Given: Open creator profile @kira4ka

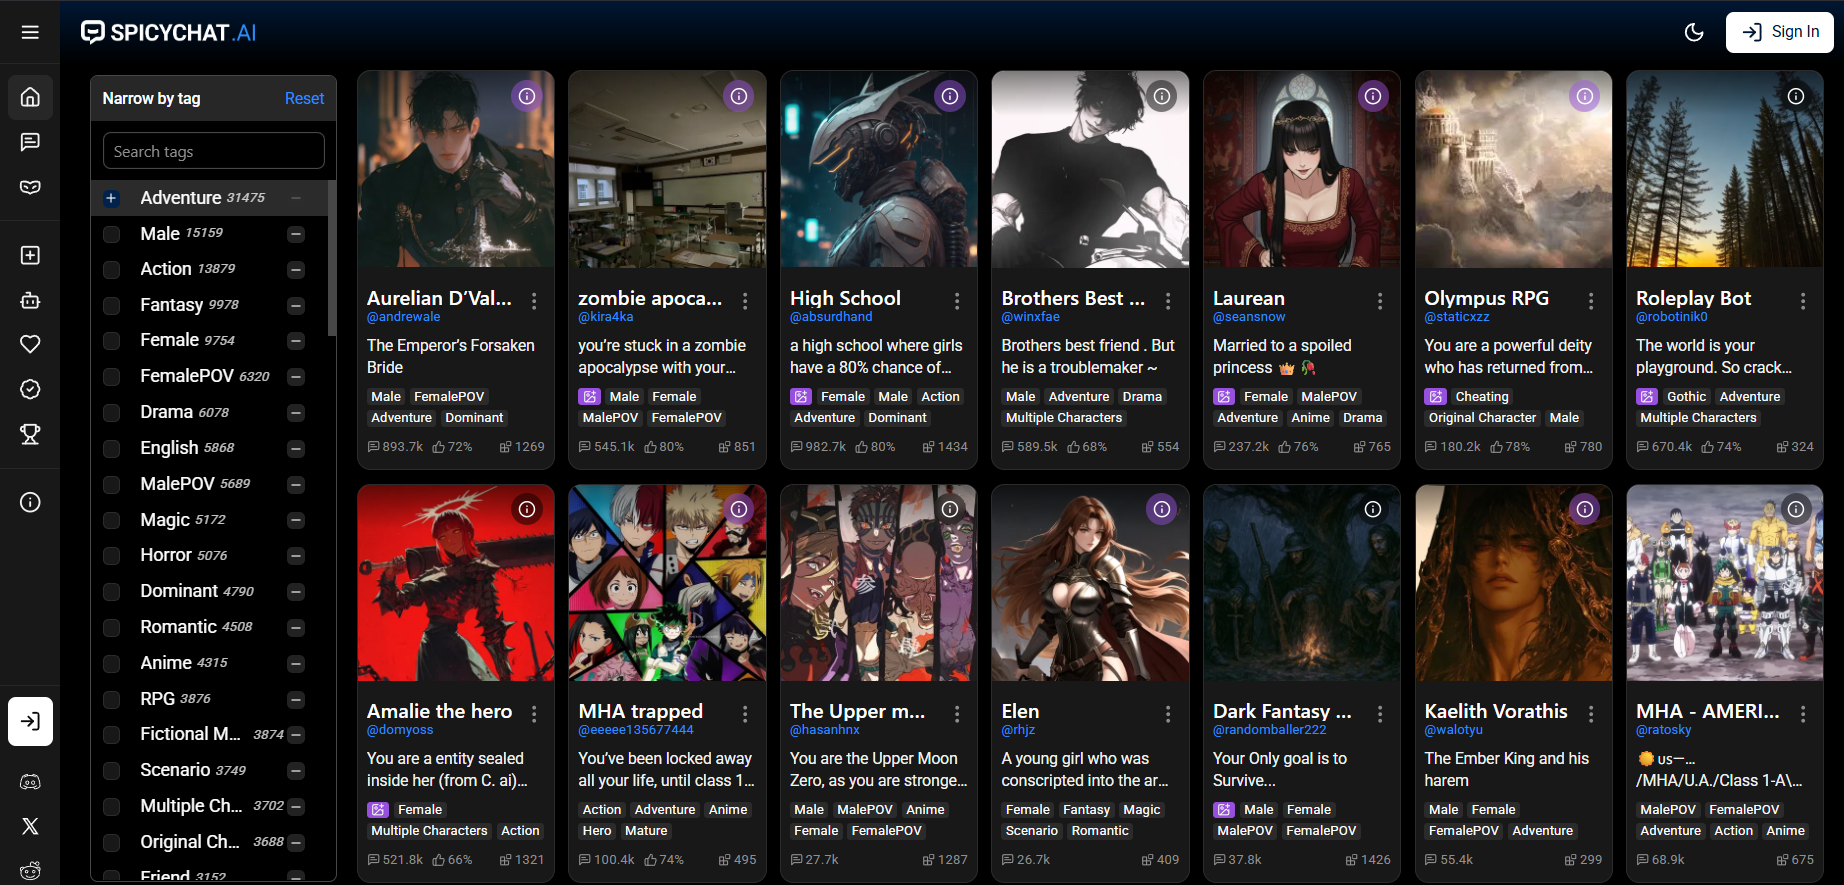Looking at the screenshot, I should (606, 317).
